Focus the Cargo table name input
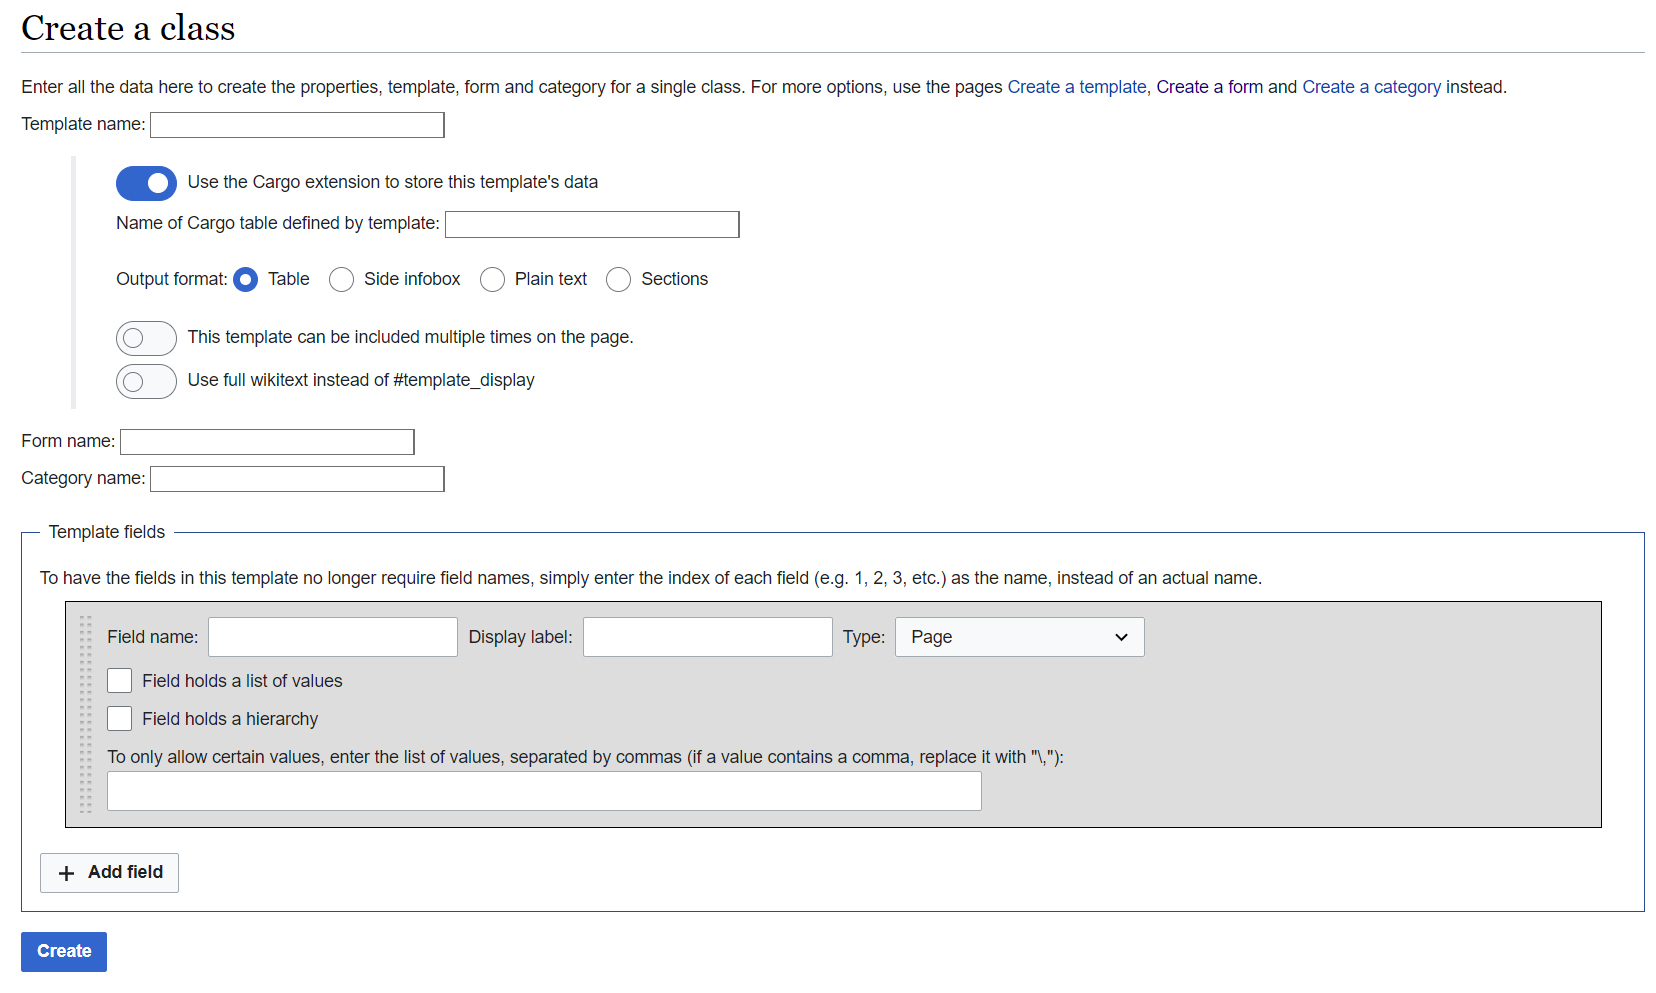Screen dimensions: 1656x993 [591, 224]
